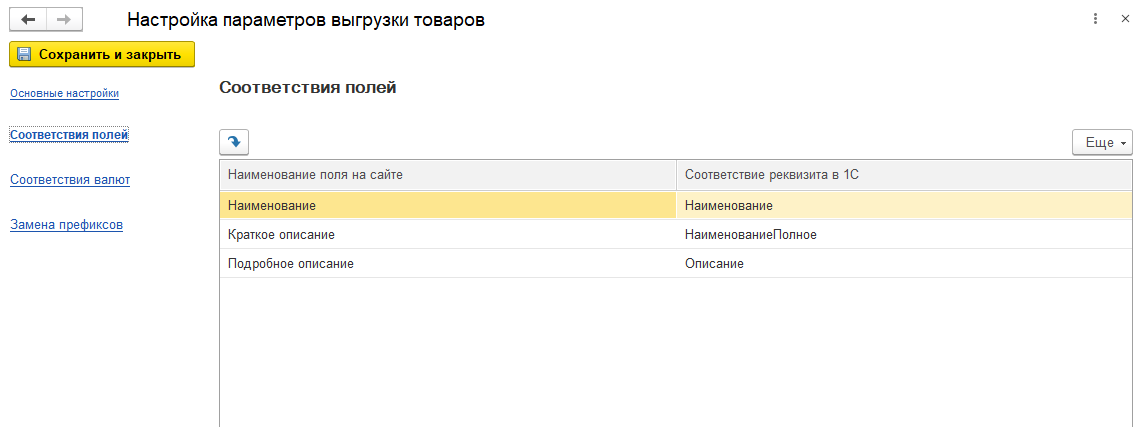Screen dimensions: 1139x427
Task: Click the floppy disk save icon
Action: coord(24,54)
